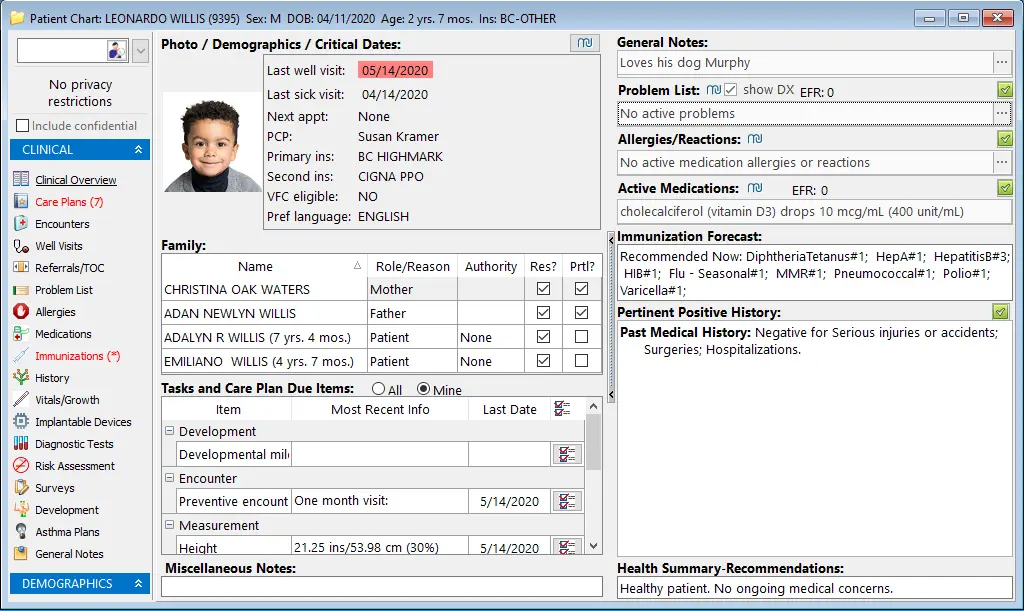Open the dropdown arrow next to patient search
This screenshot has height=611, width=1024.
(x=140, y=50)
